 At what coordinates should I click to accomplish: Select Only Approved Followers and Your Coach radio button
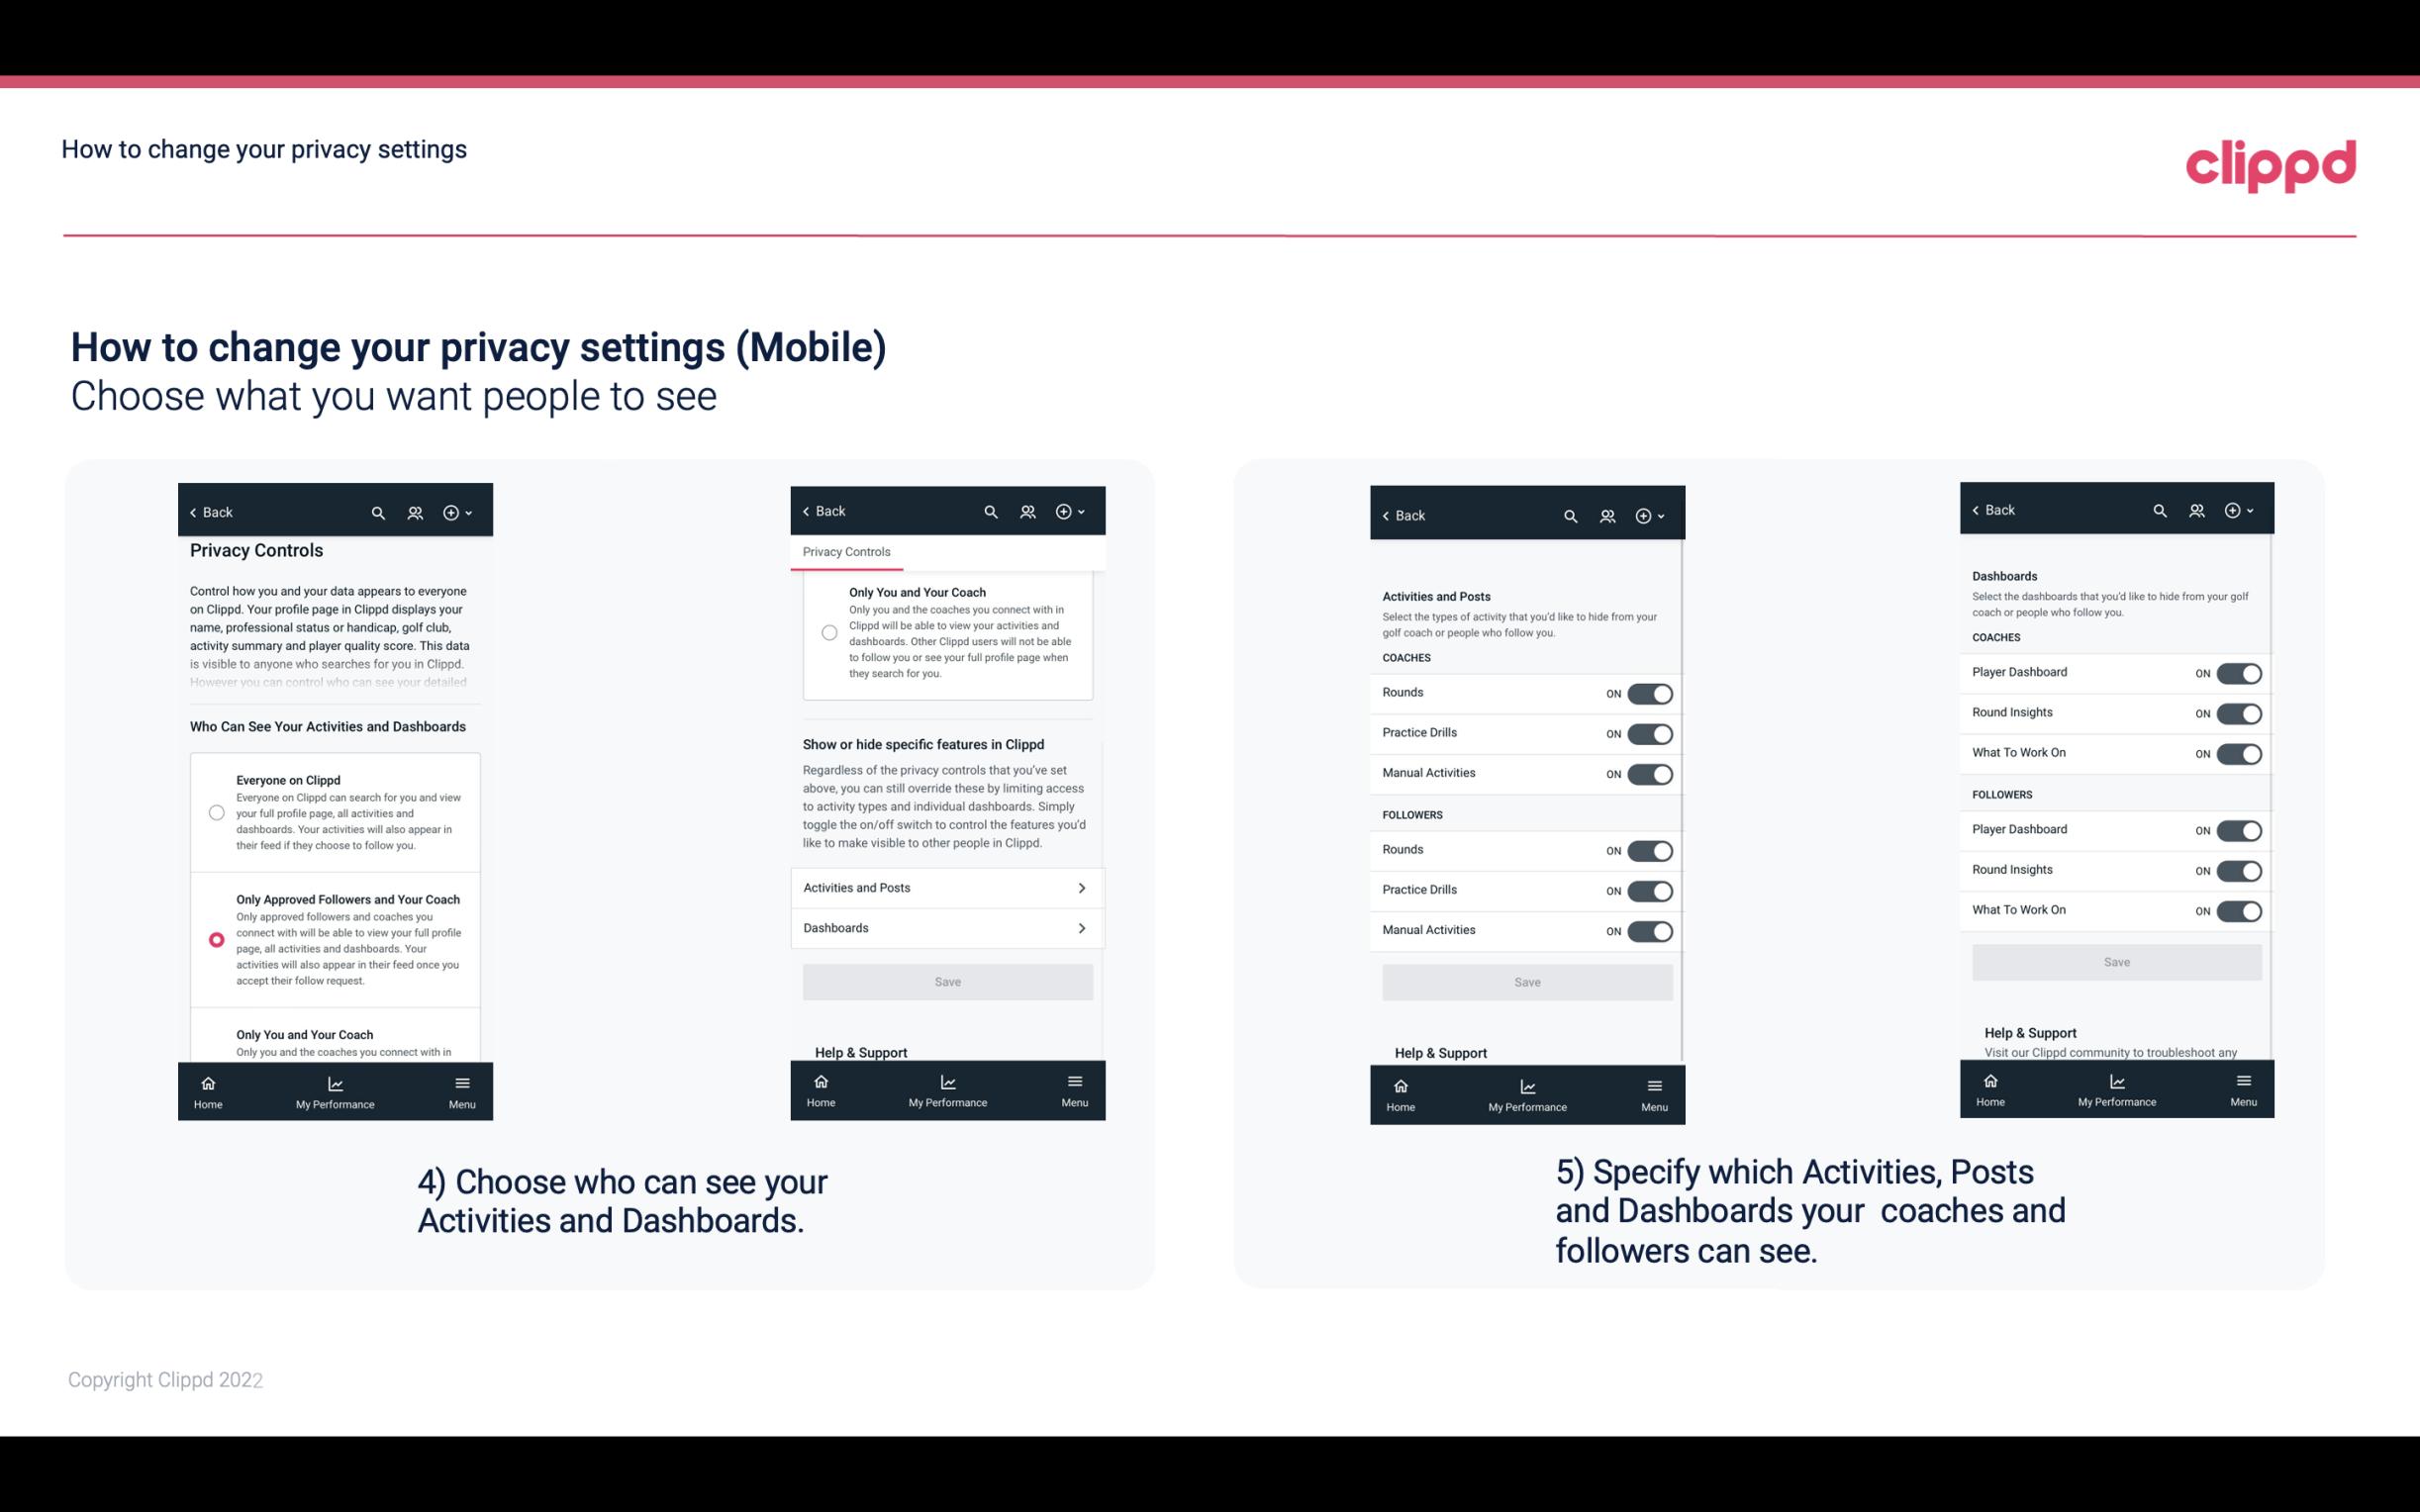click(215, 939)
